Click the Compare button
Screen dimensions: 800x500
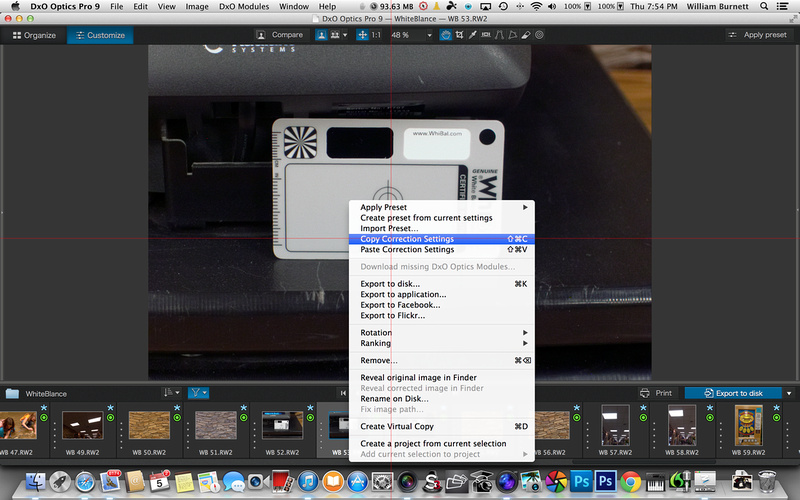[x=280, y=35]
